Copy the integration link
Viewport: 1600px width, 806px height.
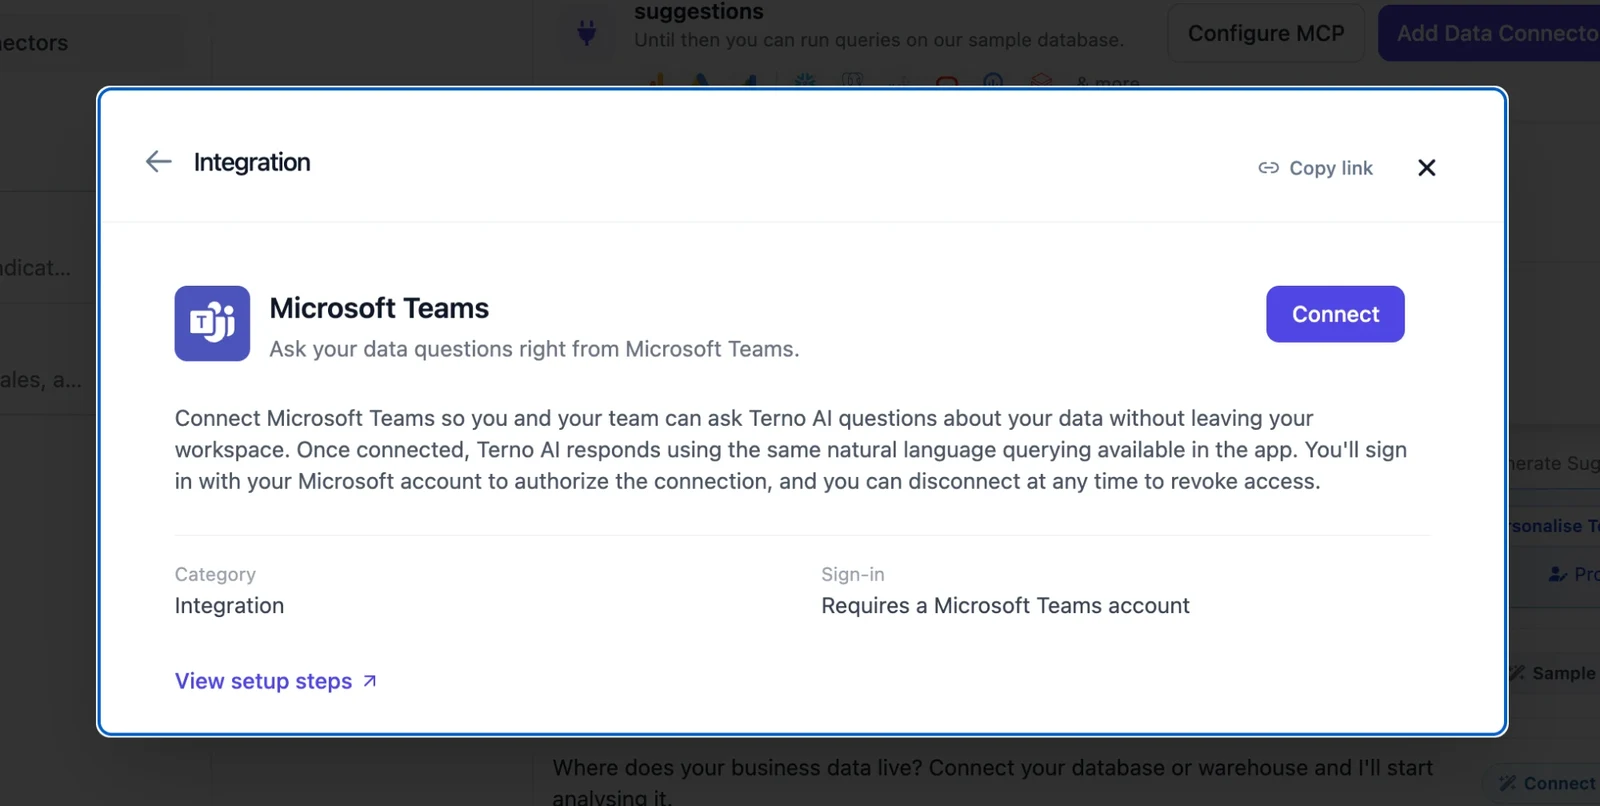1315,168
